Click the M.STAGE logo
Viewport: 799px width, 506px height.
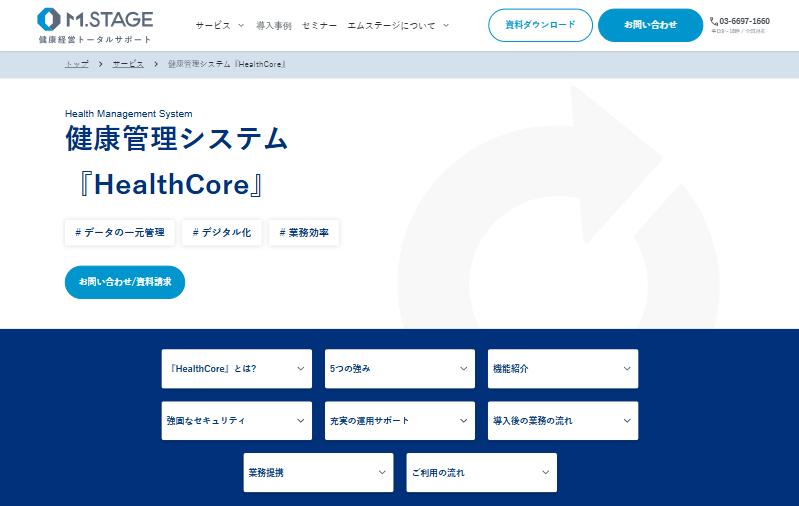[95, 19]
